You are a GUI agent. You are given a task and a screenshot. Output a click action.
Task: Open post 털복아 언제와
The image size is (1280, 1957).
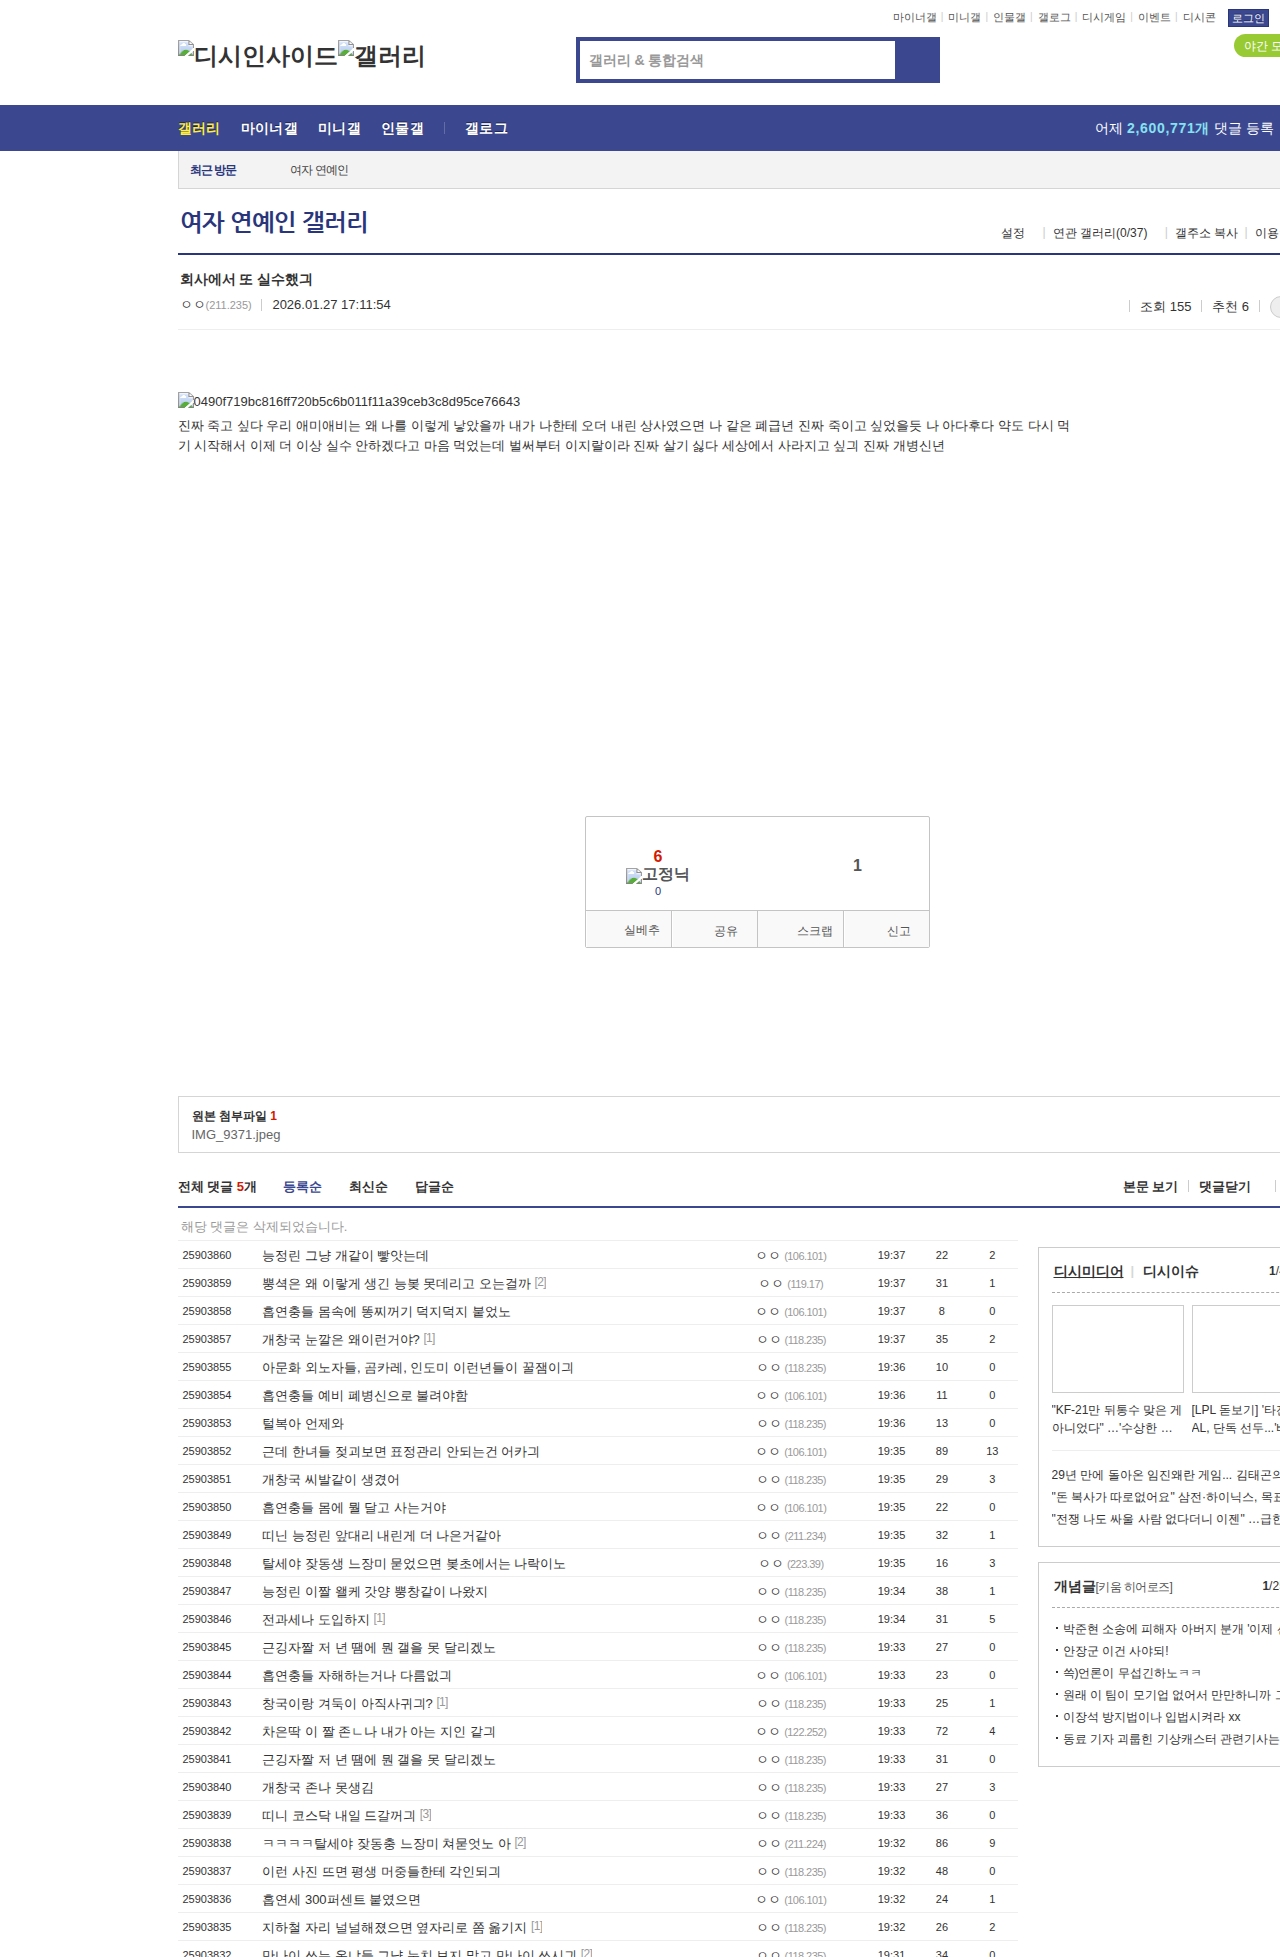(x=303, y=1424)
